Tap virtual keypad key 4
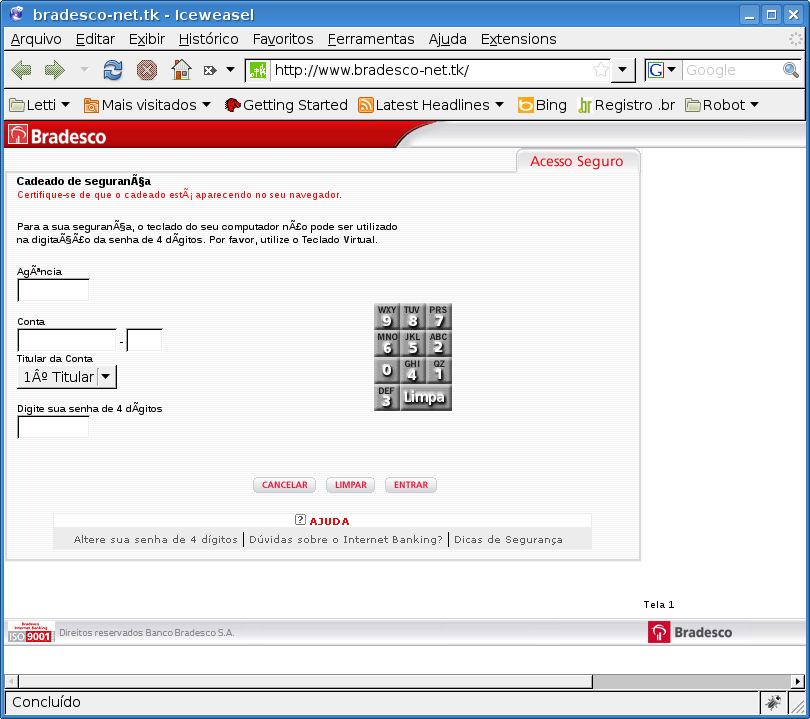The image size is (810, 719). pos(412,370)
